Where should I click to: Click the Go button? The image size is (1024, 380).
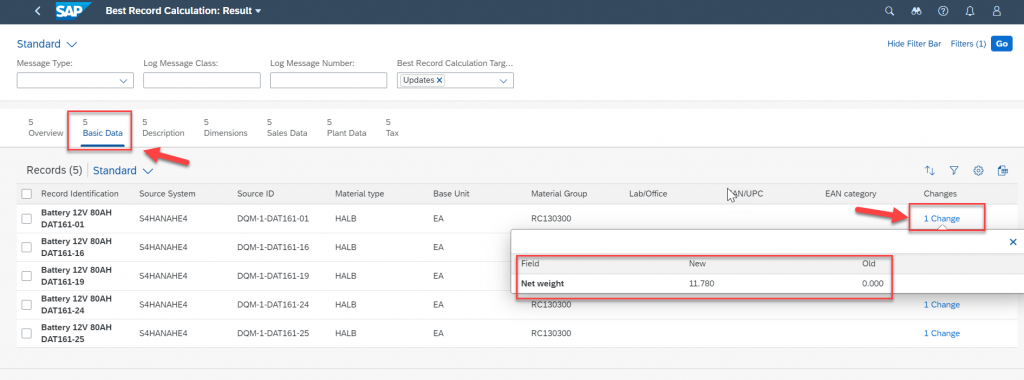pyautogui.click(x=1002, y=44)
